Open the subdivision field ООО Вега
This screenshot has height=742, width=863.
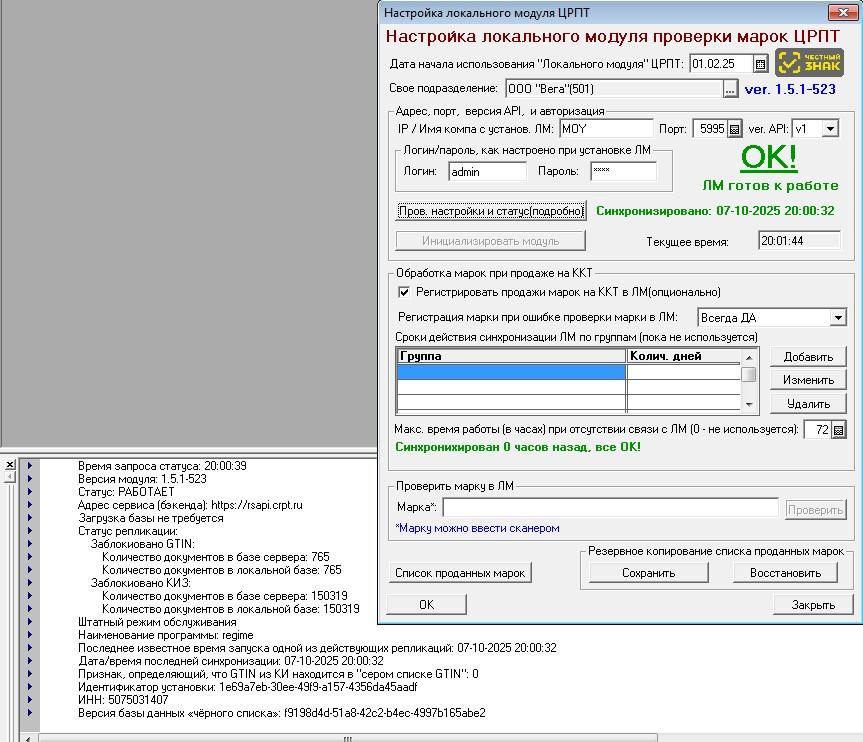[x=613, y=89]
